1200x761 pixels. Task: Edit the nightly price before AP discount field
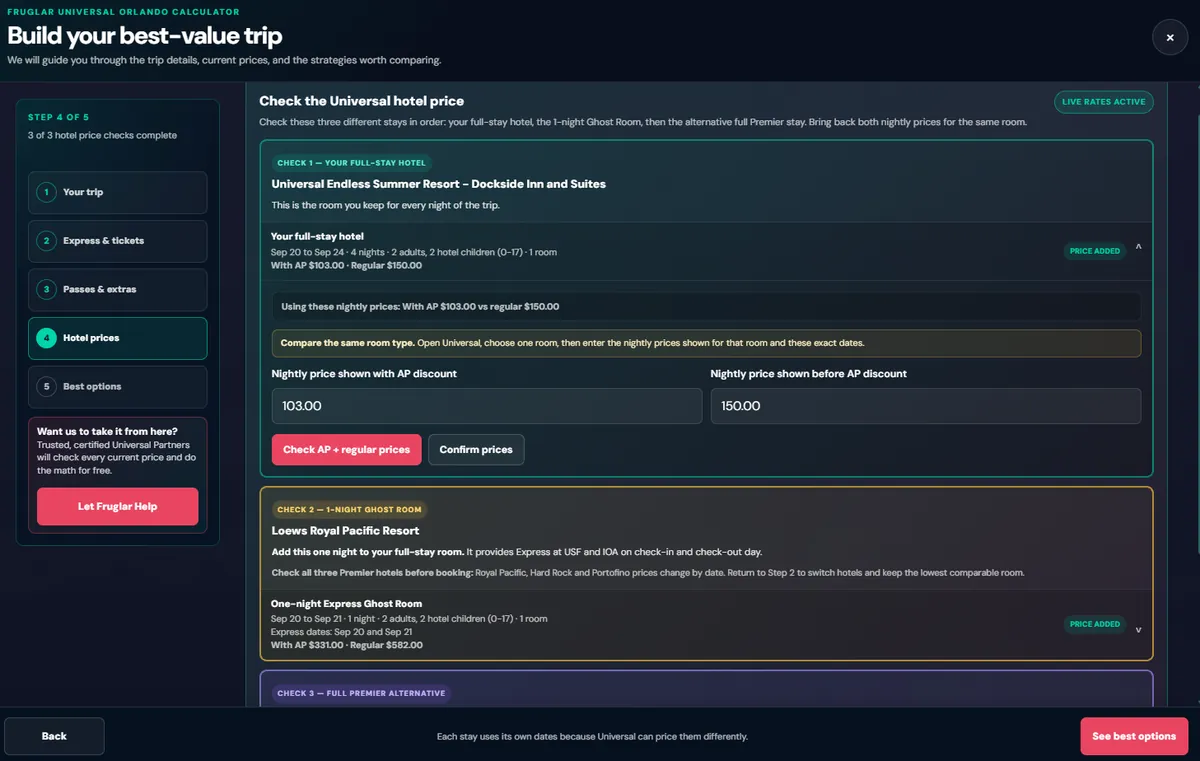(926, 406)
